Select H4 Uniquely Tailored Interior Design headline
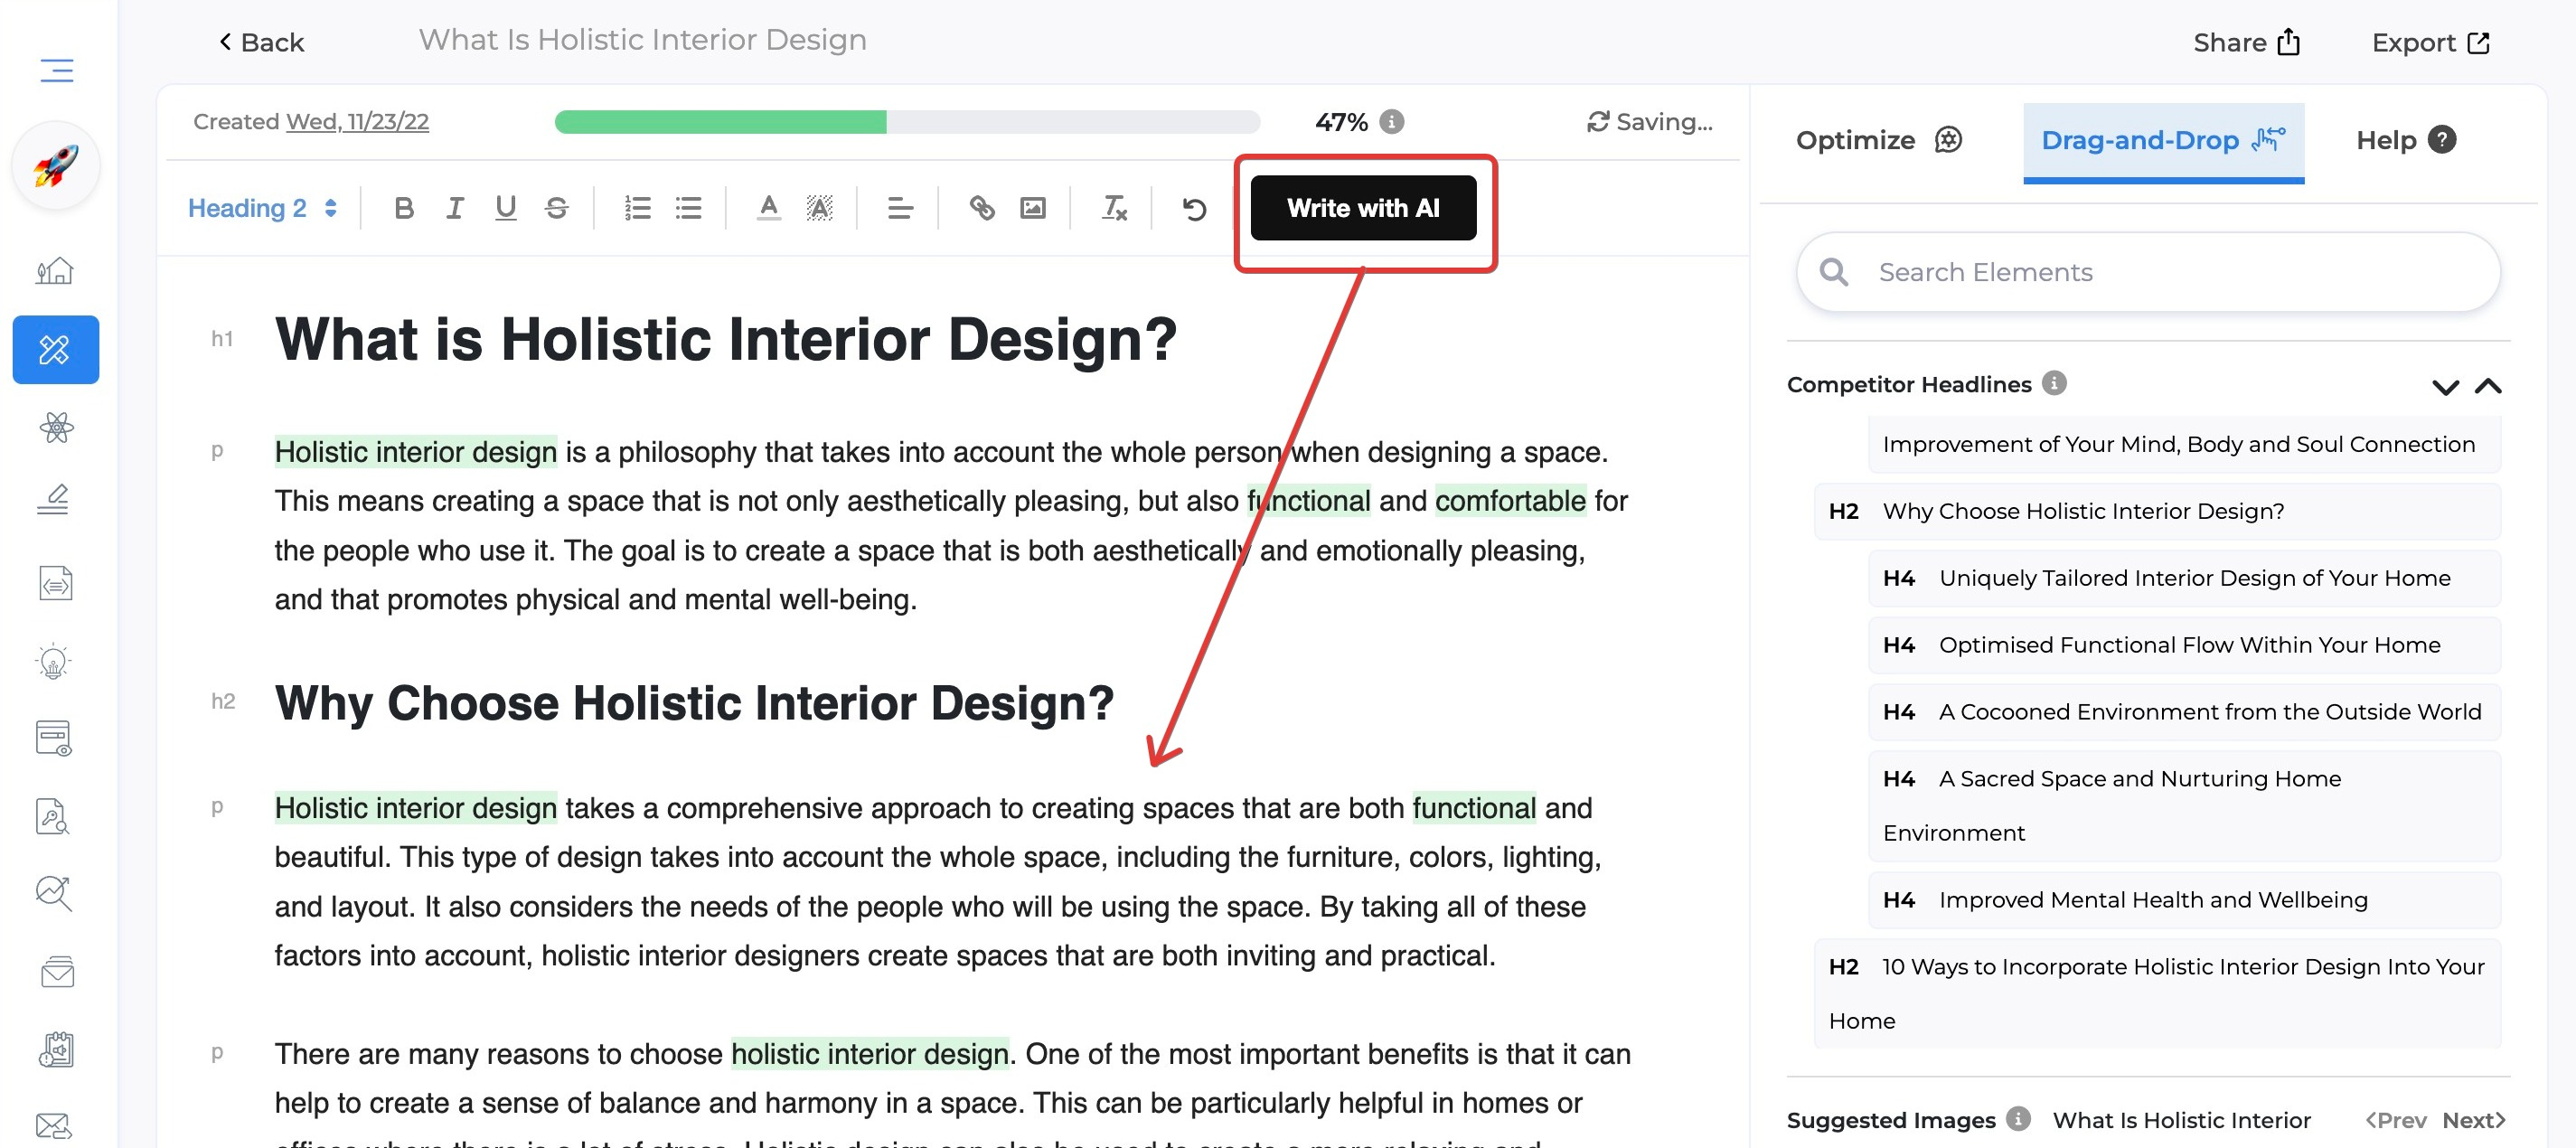This screenshot has width=2576, height=1148. click(2184, 578)
